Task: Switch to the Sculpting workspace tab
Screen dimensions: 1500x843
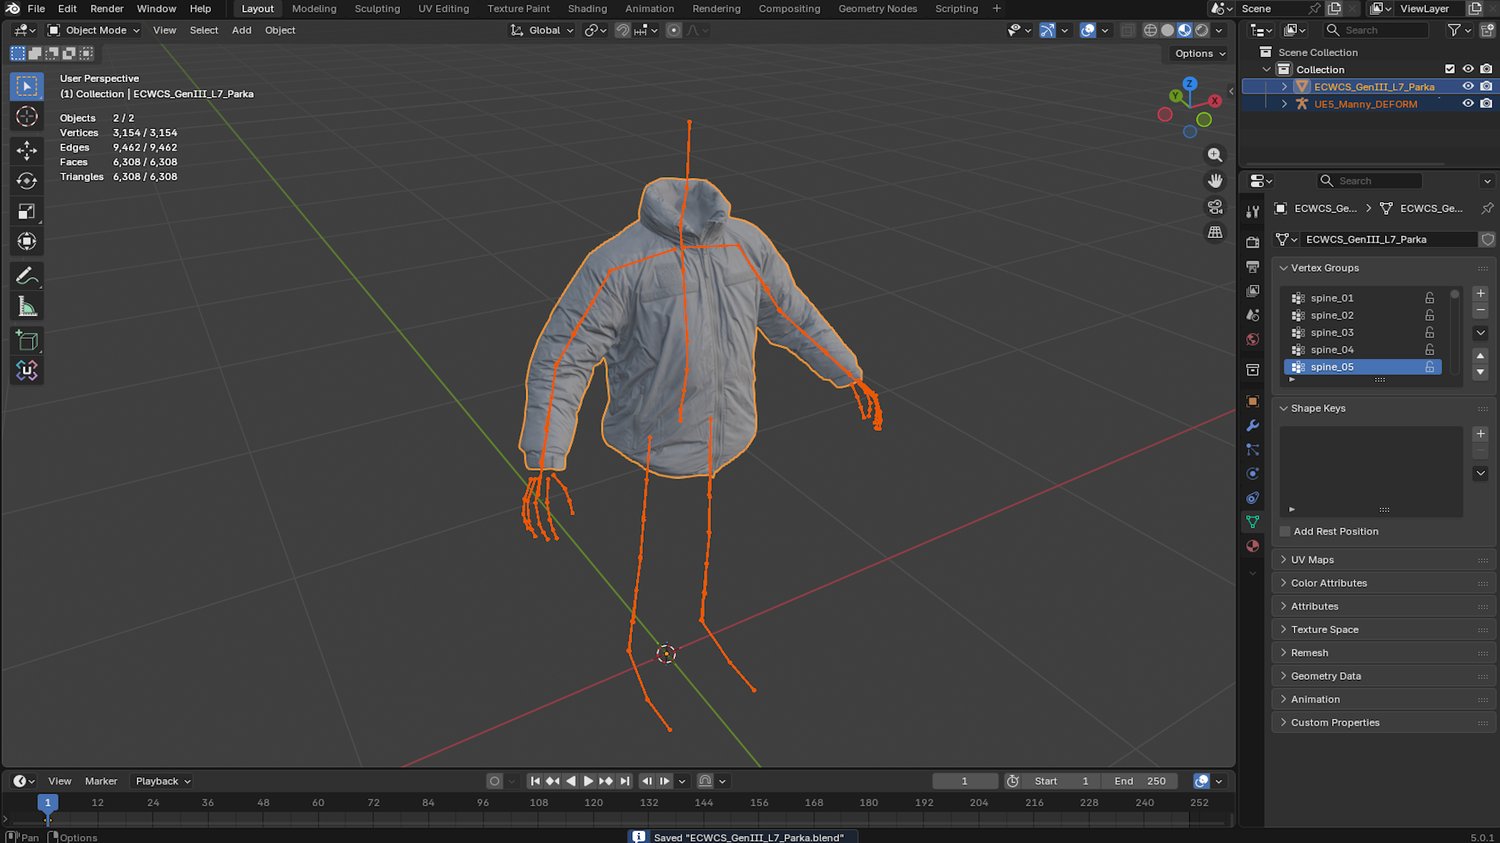Action: coord(377,9)
